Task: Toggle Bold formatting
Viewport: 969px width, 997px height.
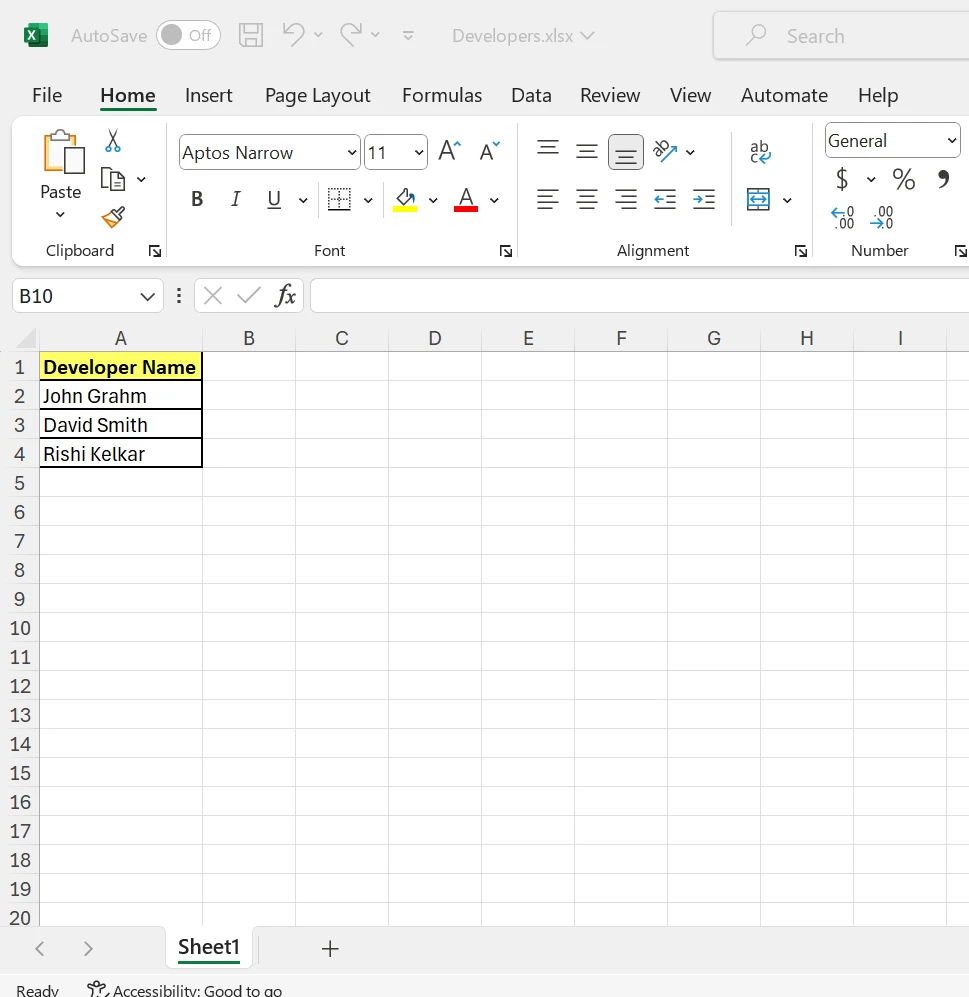Action: pos(197,200)
